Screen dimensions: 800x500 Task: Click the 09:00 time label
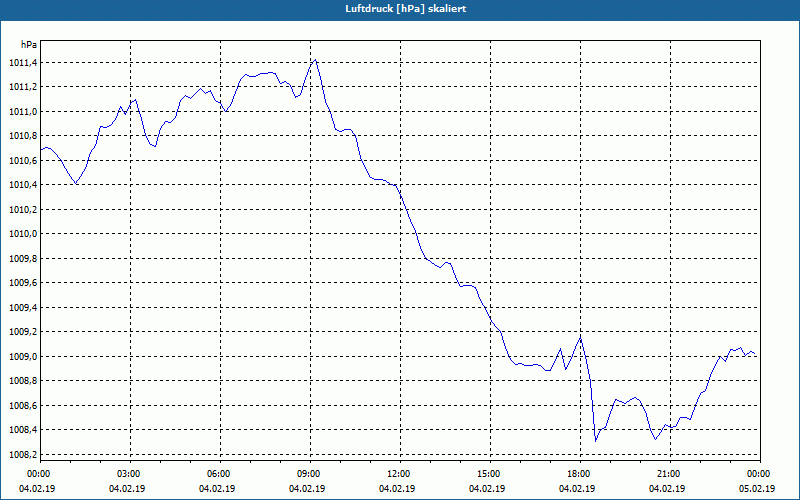pyautogui.click(x=308, y=474)
